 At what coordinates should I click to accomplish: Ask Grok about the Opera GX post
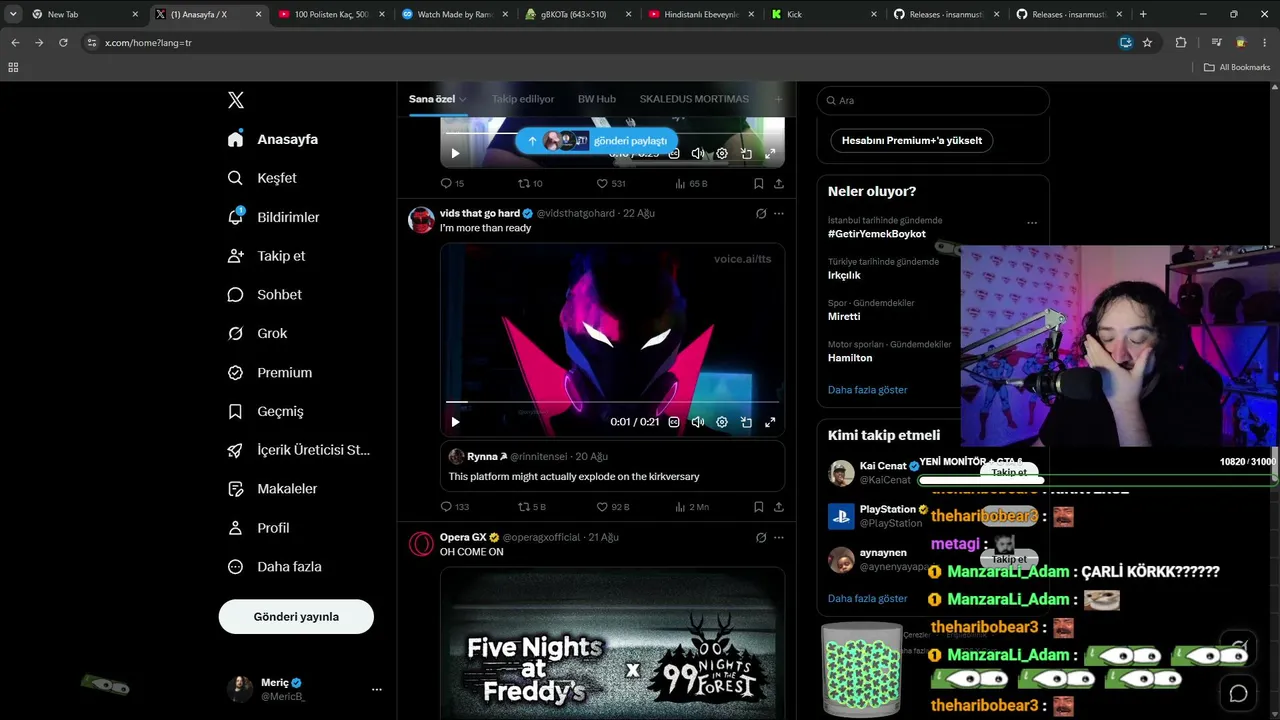coord(761,537)
